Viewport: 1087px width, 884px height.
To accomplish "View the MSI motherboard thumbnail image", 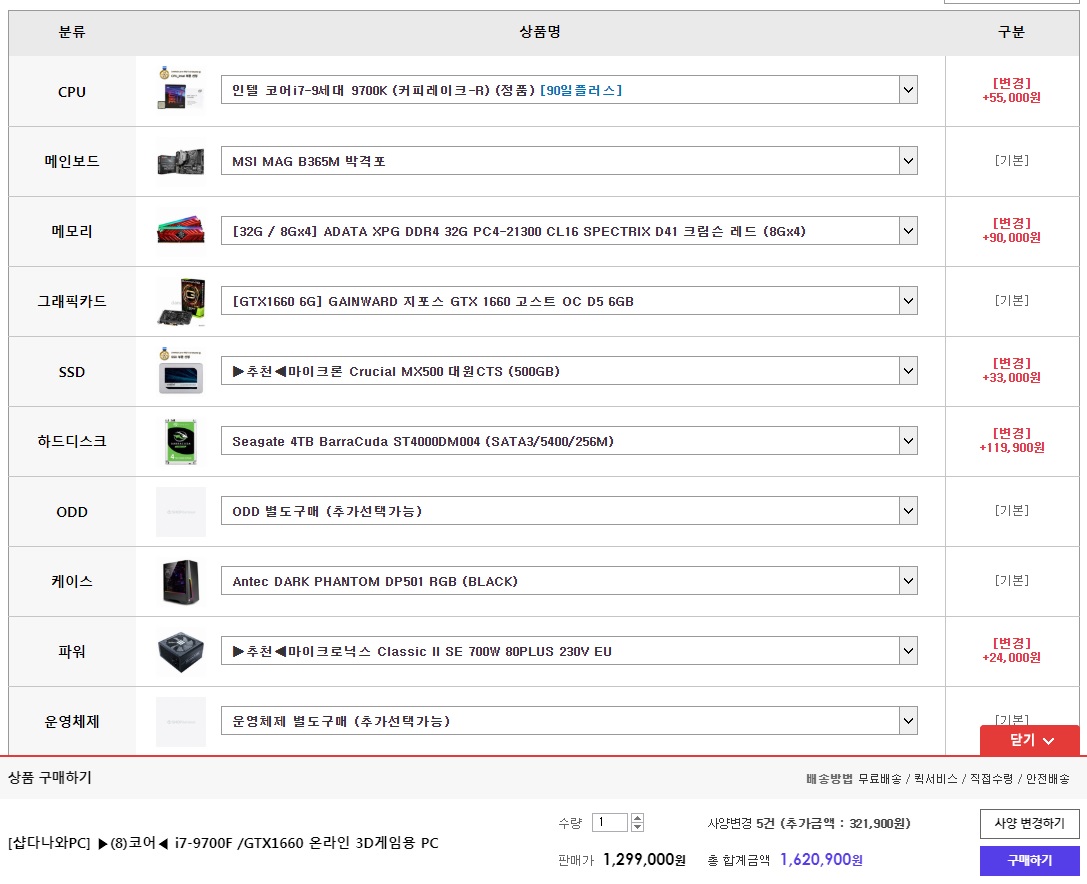I will 181,162.
